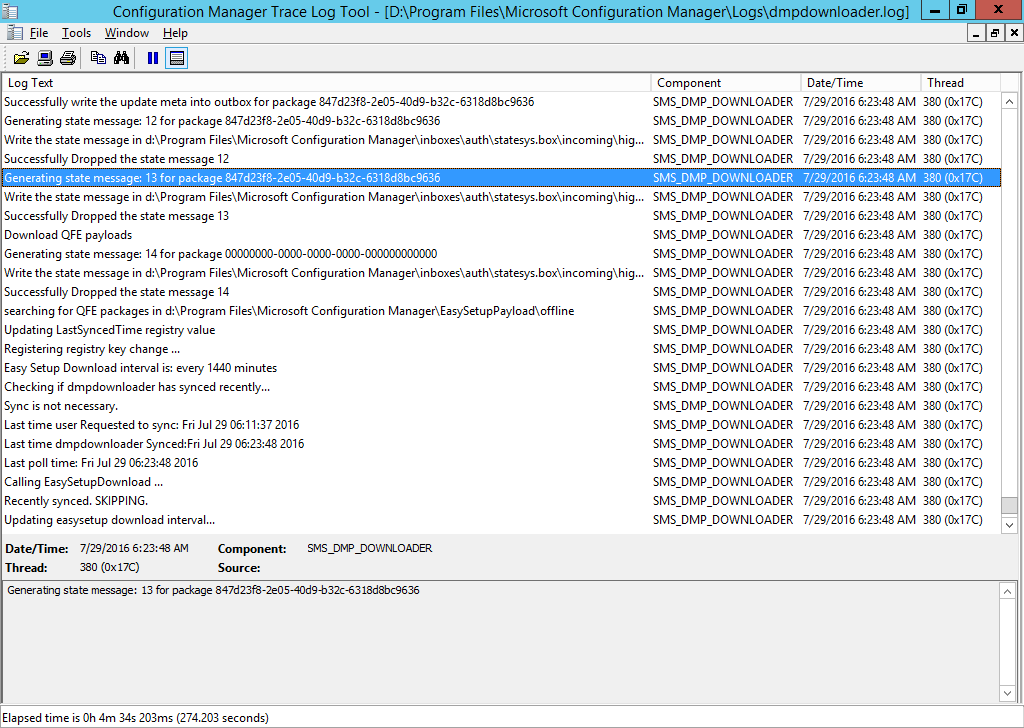The height and width of the screenshot is (728, 1024).
Task: Minimize the Trace Log Tool window
Action: [x=936, y=10]
